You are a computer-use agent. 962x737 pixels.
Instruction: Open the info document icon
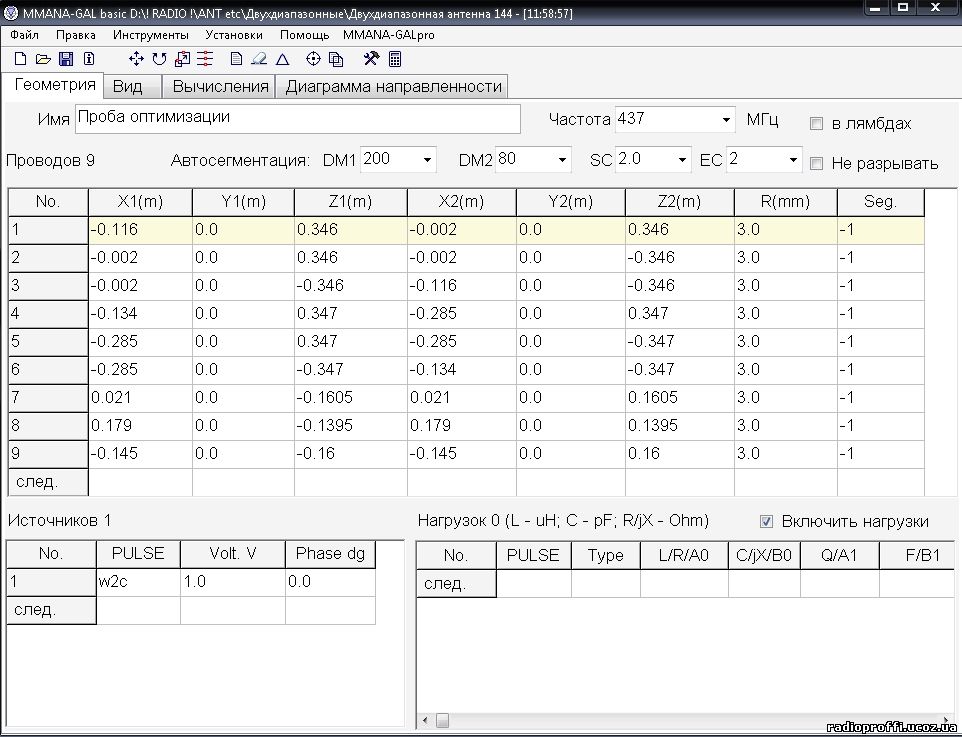pos(89,59)
